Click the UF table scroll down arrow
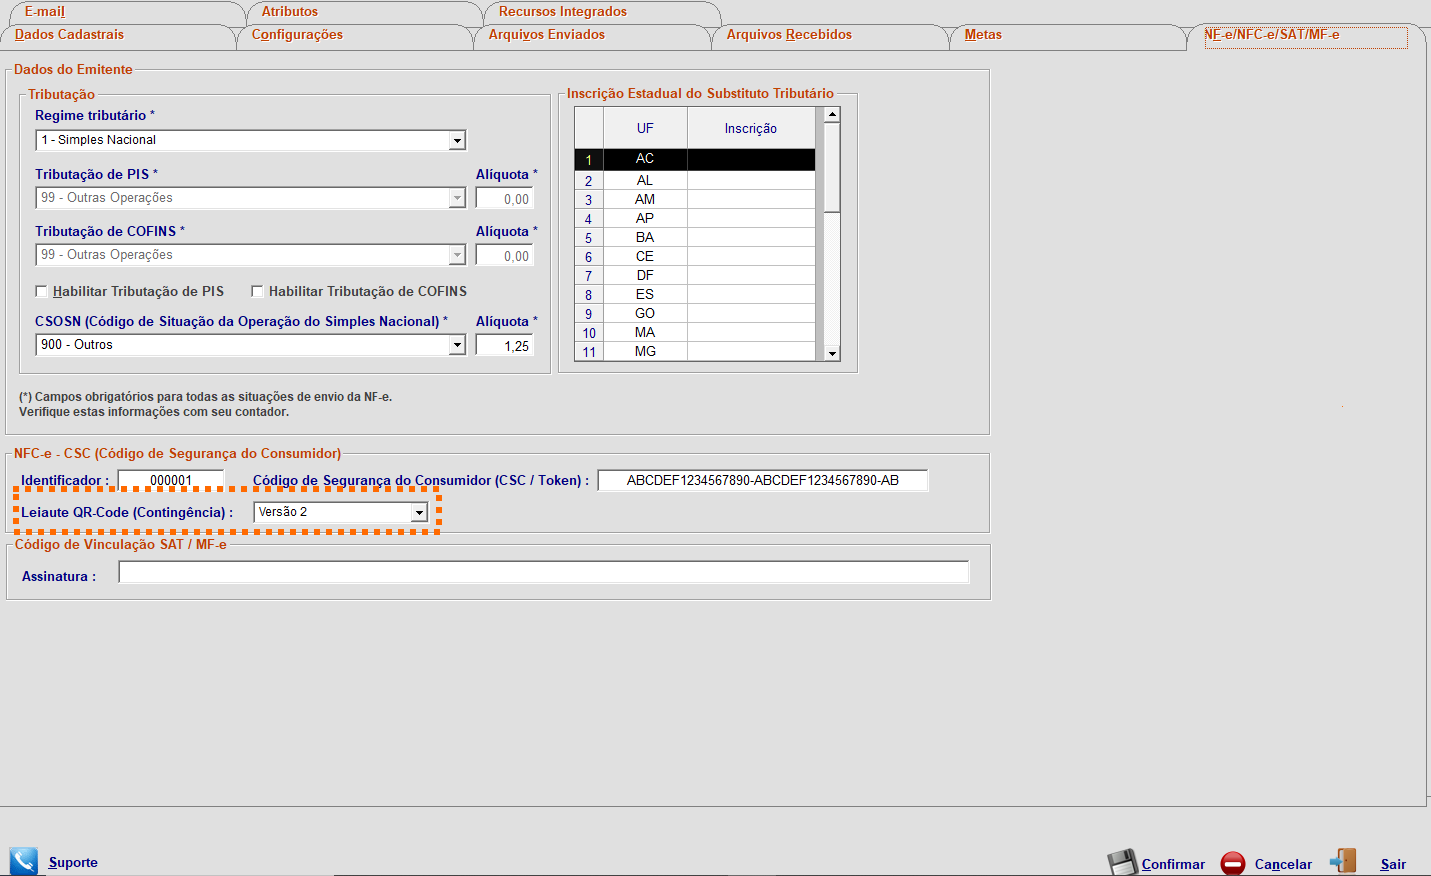The image size is (1431, 876). (832, 354)
